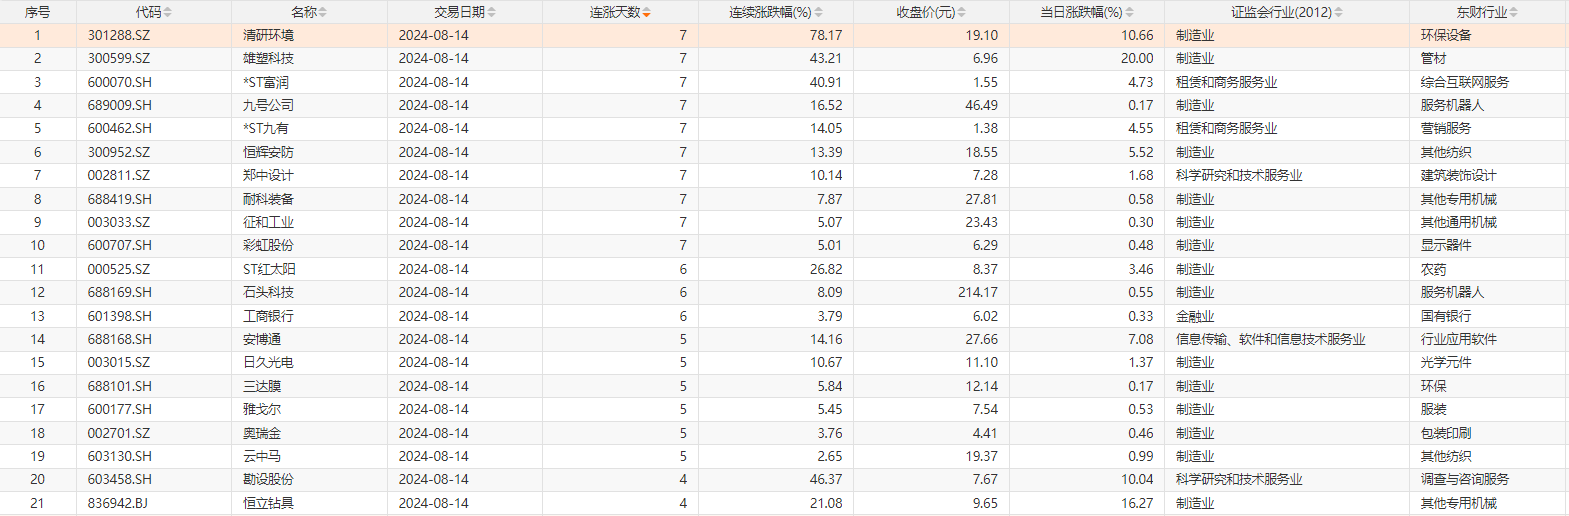The width and height of the screenshot is (1569, 516).
Task: Open stock code 688169.SH
Action: coord(119,292)
